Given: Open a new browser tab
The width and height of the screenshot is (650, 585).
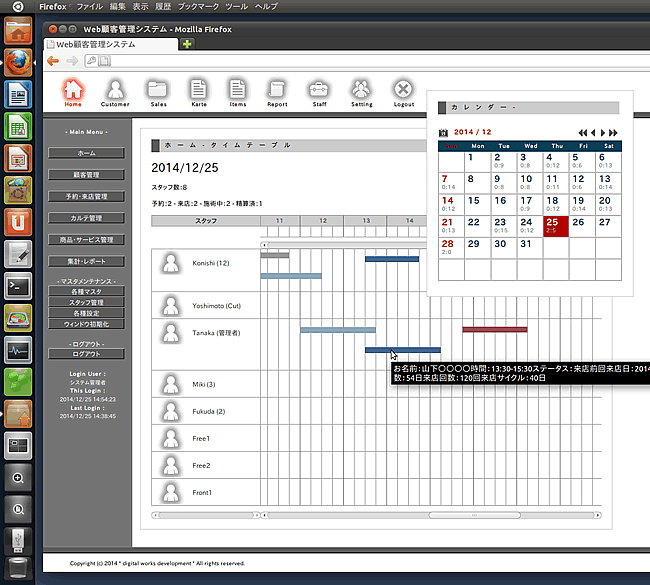Looking at the screenshot, I should [187, 44].
